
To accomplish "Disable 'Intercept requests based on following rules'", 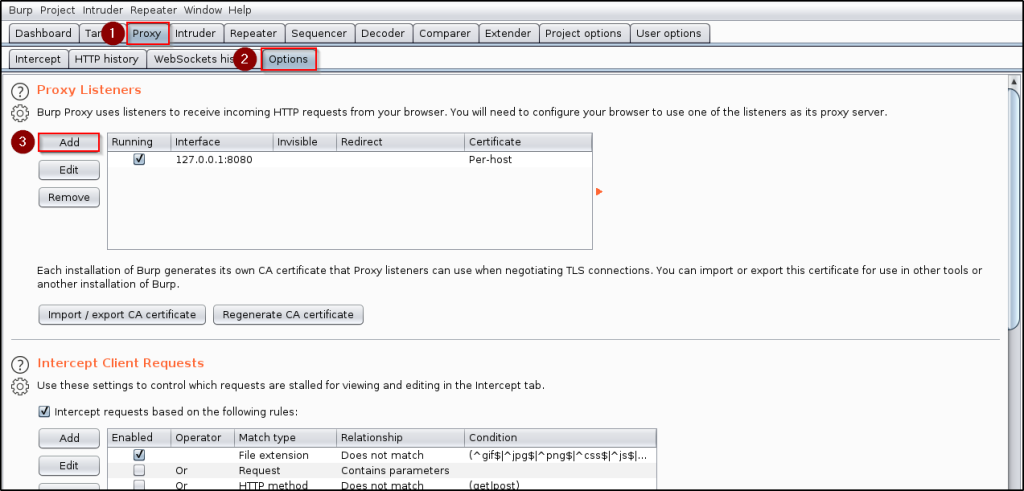I will [44, 411].
